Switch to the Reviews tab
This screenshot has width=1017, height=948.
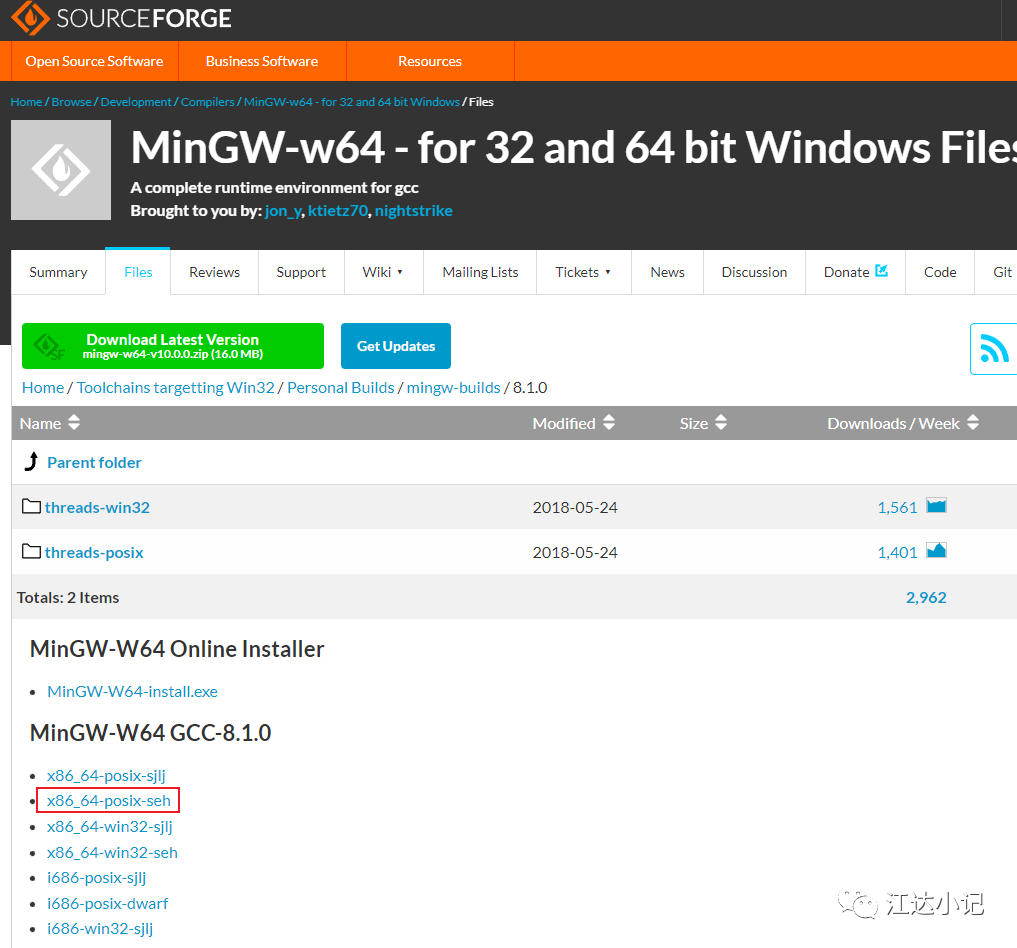(215, 272)
